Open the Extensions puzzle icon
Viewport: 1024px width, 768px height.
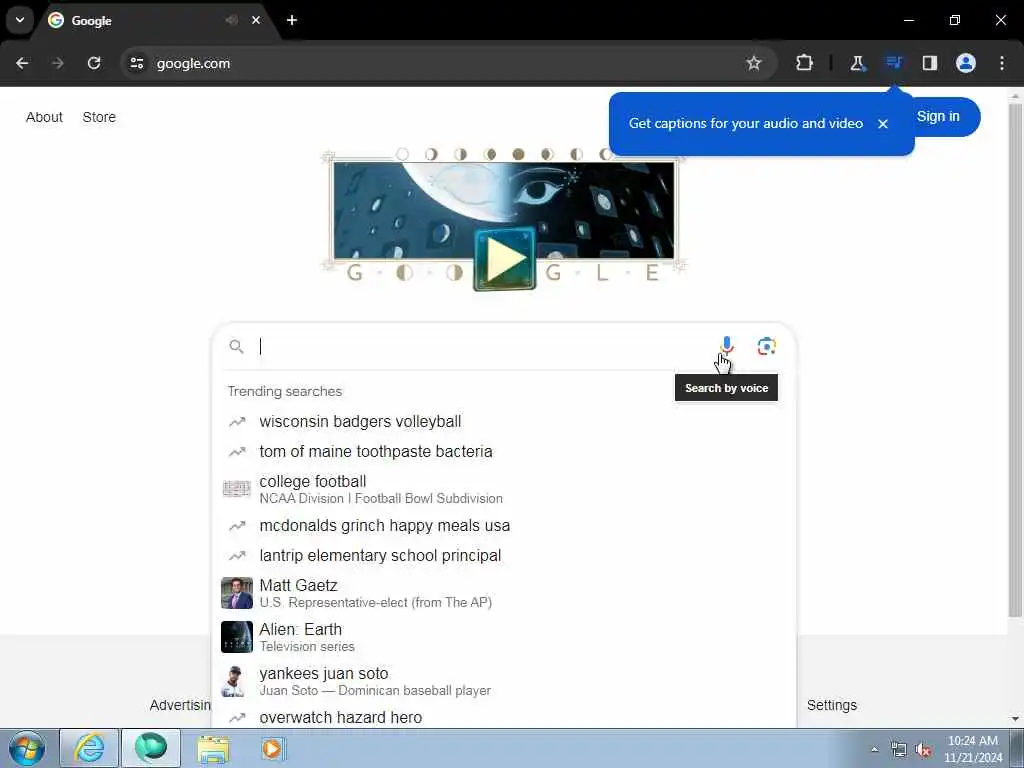(805, 63)
